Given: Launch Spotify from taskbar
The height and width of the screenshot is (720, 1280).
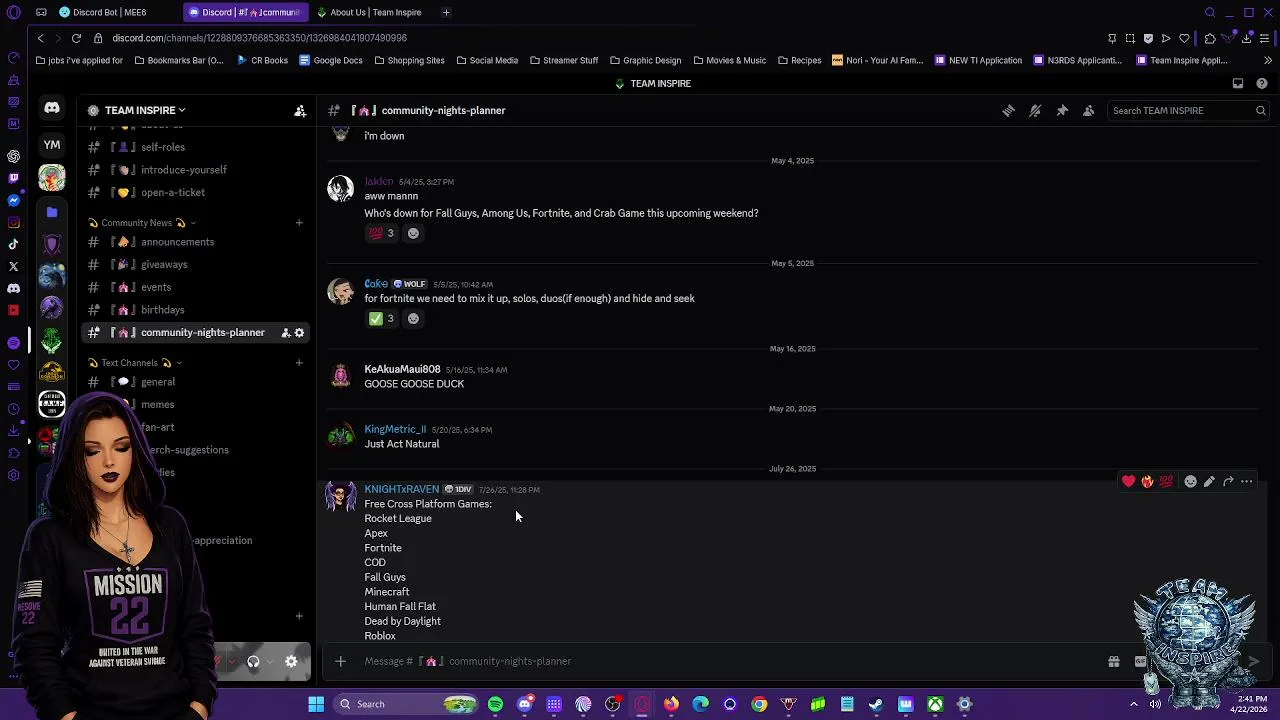Looking at the screenshot, I should coord(495,704).
